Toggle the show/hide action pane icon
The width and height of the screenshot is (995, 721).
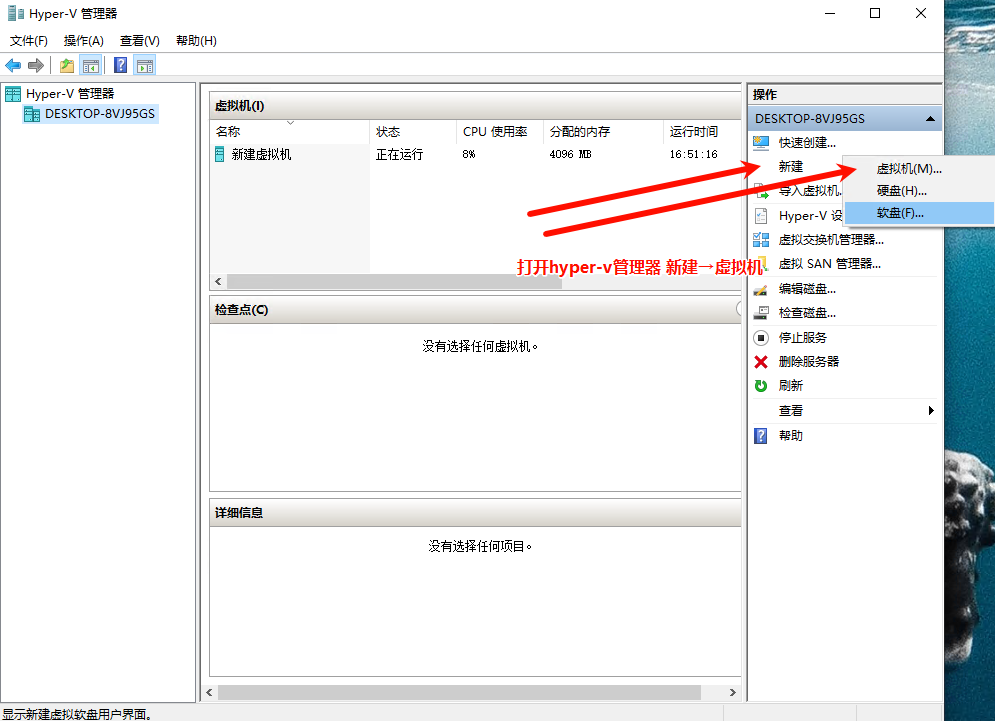coord(145,65)
